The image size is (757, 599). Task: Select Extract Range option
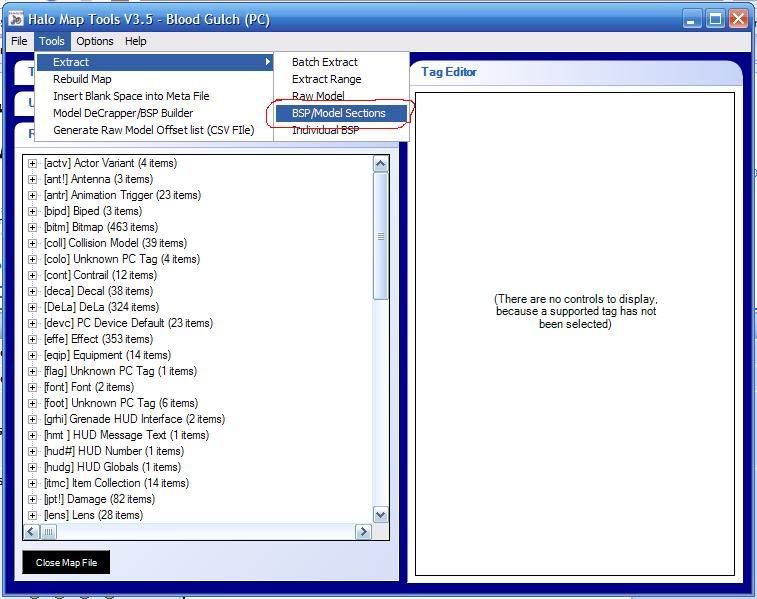click(x=341, y=79)
